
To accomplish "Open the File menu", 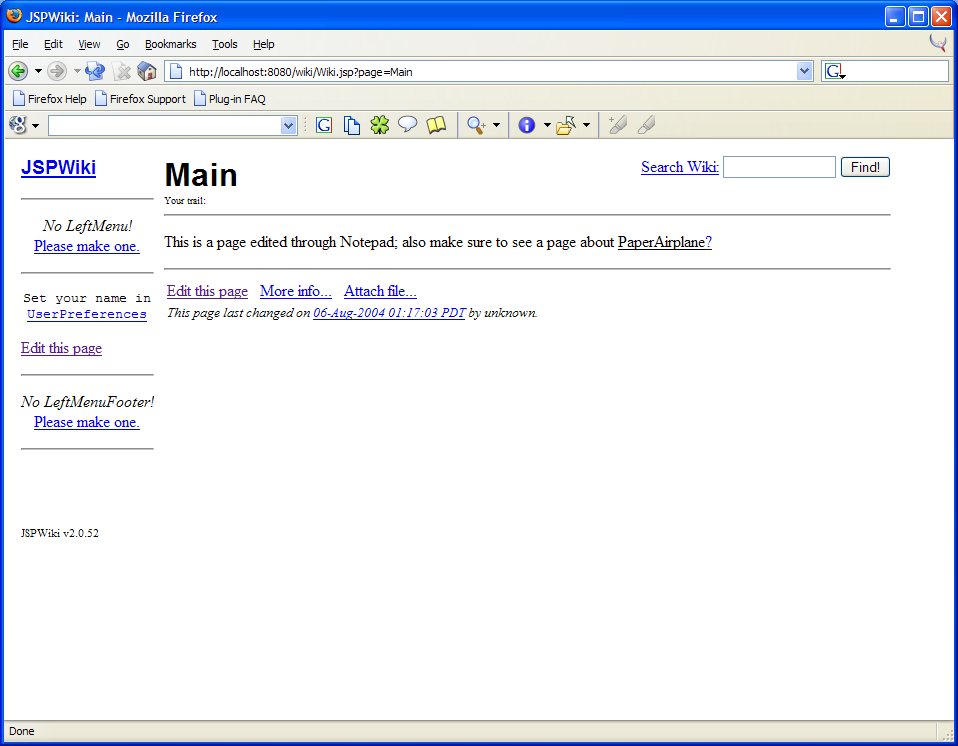I will coord(20,44).
